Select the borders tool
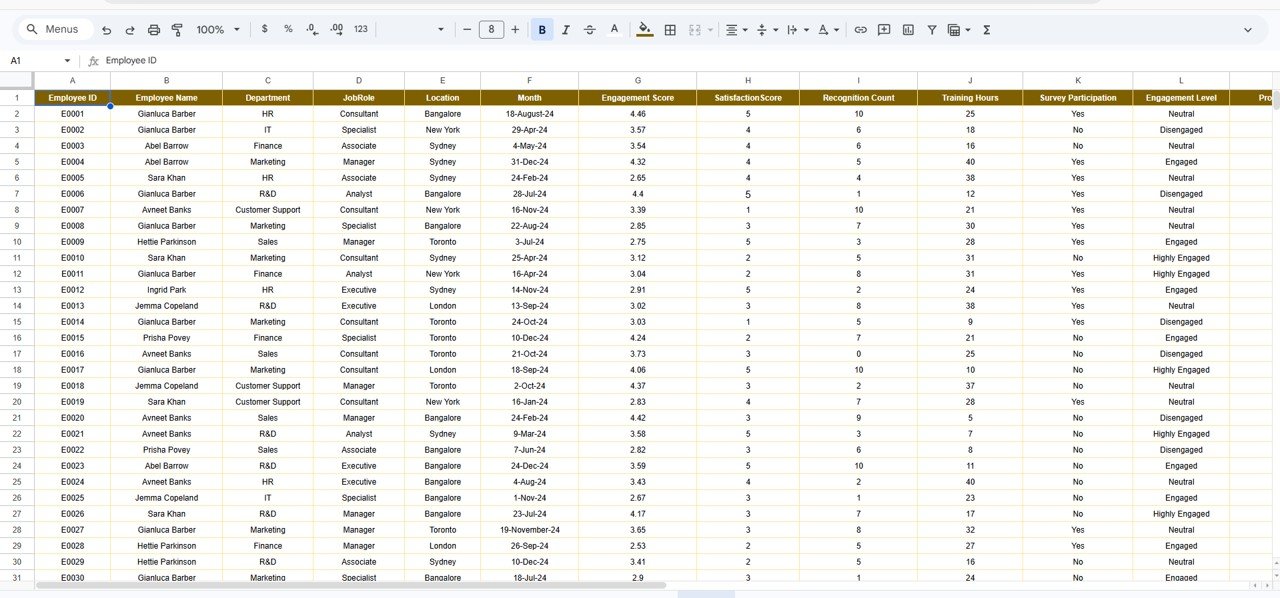 (x=670, y=29)
